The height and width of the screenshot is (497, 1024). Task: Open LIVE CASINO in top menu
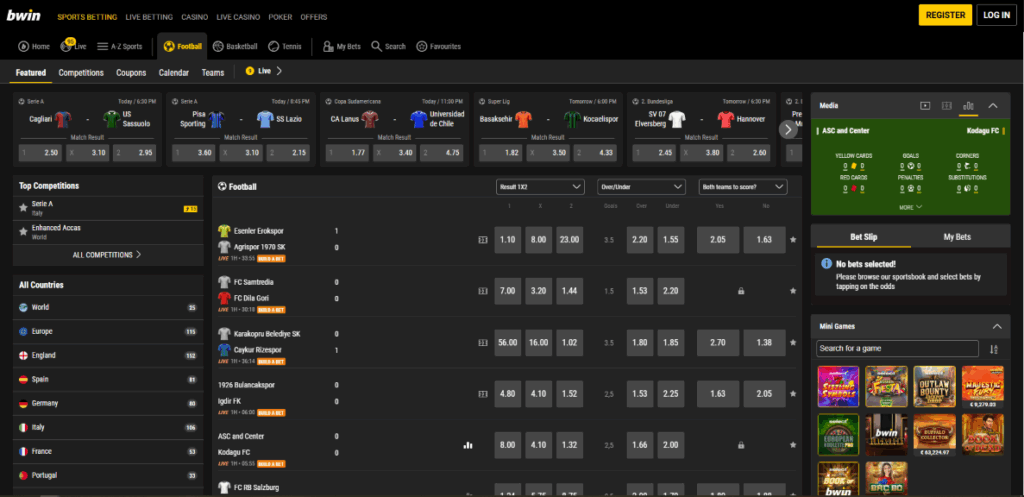tap(238, 17)
